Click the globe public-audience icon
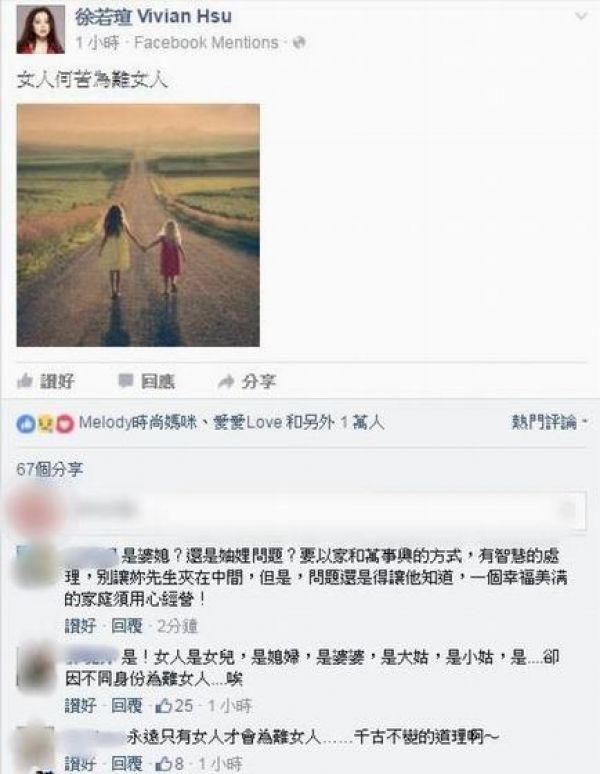The image size is (600, 774). pos(299,43)
